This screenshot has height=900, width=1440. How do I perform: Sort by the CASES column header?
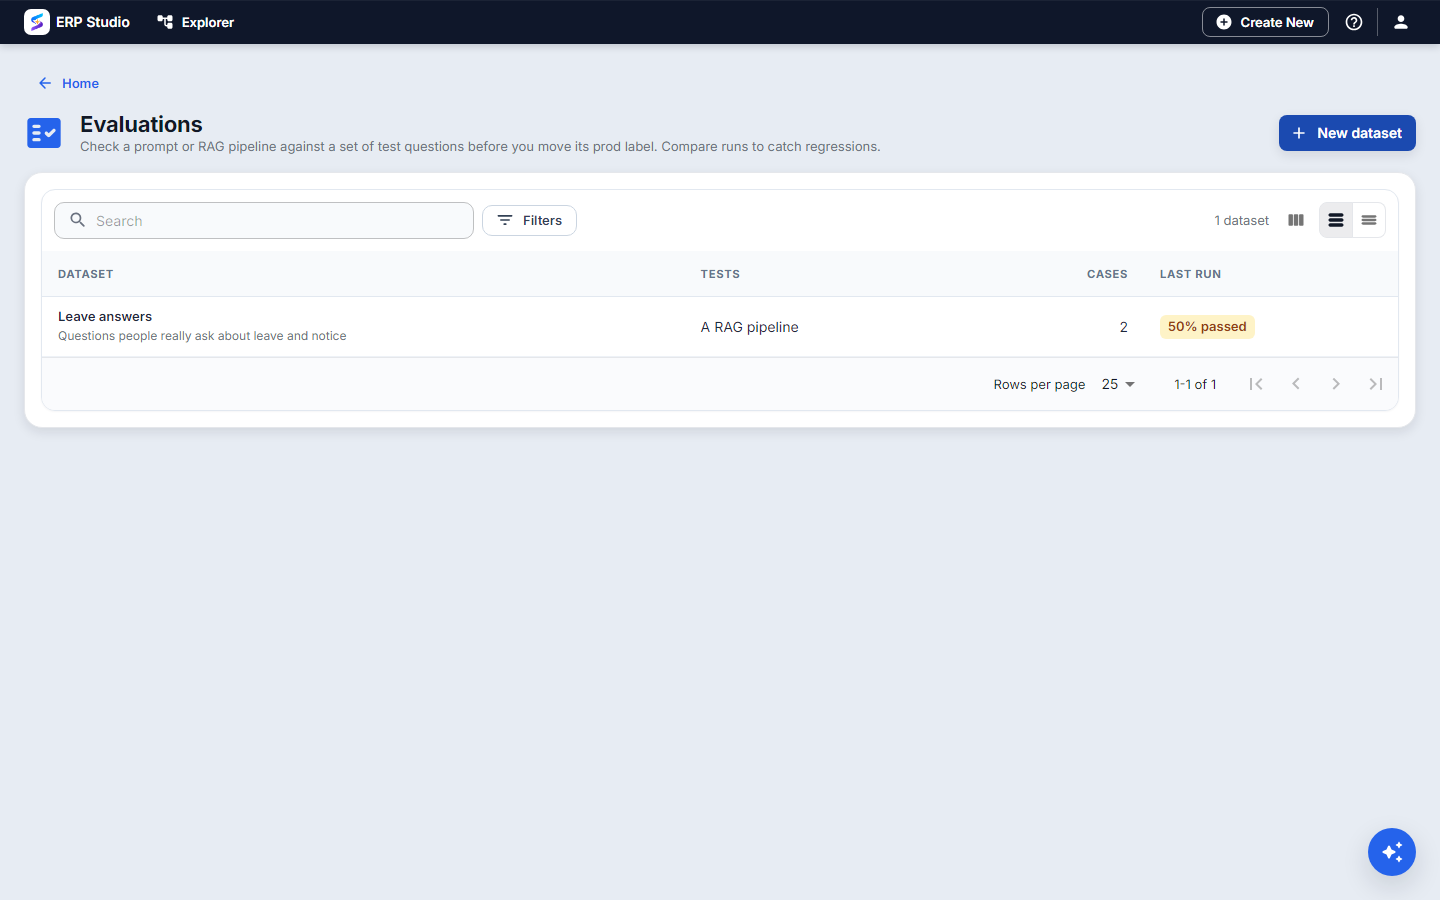tap(1107, 274)
